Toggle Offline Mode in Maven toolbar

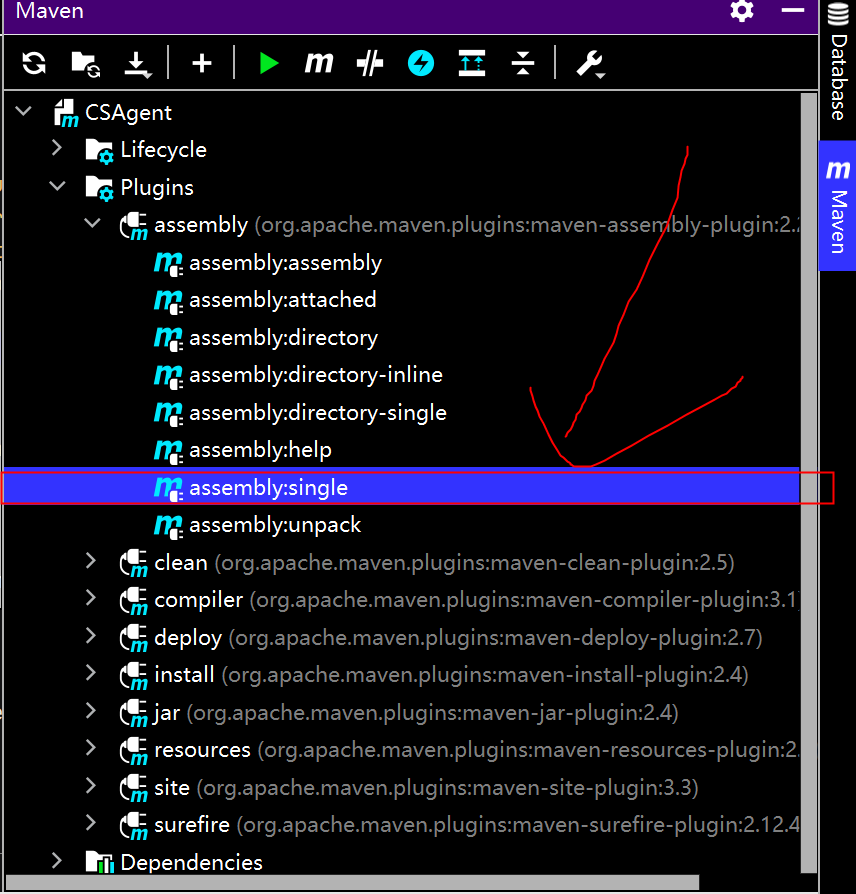[370, 64]
